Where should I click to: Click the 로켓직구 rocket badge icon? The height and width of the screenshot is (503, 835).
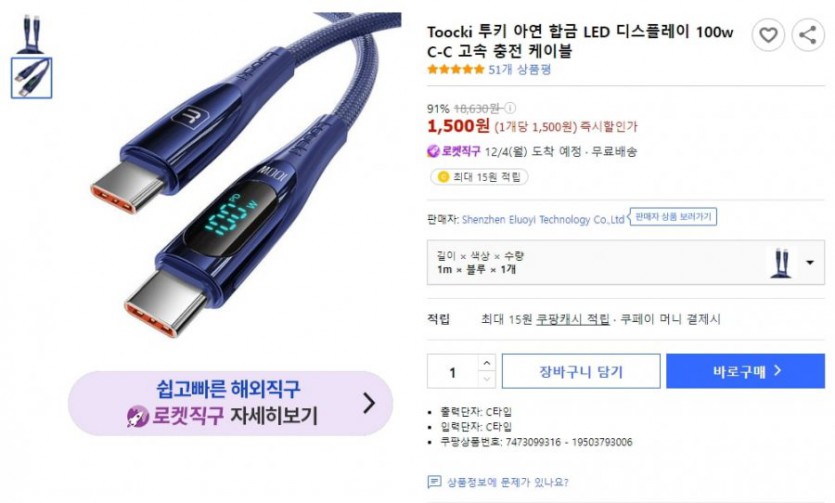[433, 152]
